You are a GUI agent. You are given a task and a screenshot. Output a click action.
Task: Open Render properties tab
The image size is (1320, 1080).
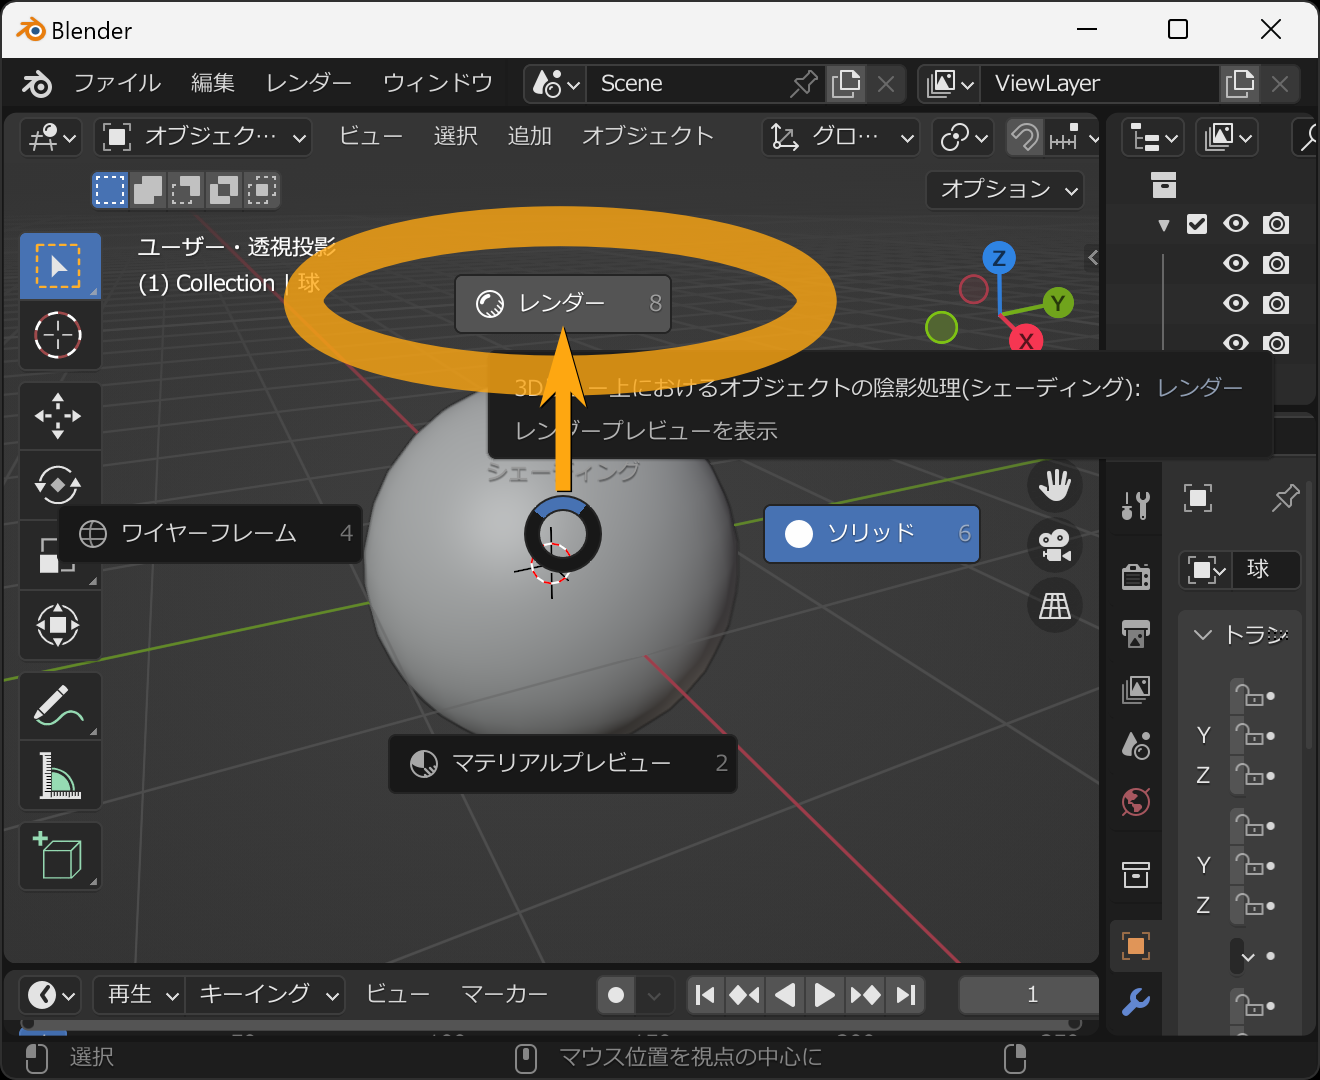click(1136, 576)
